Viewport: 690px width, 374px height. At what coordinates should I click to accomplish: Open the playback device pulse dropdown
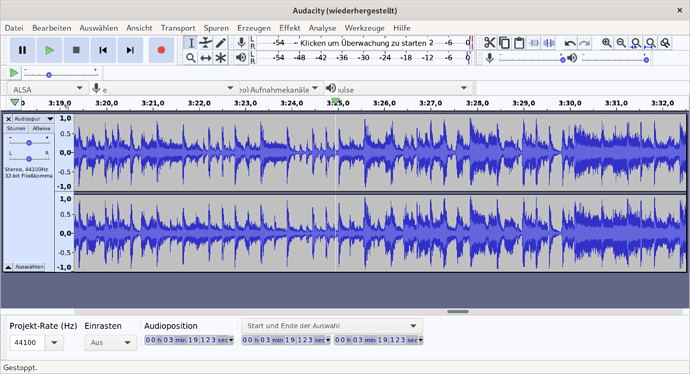click(x=404, y=88)
